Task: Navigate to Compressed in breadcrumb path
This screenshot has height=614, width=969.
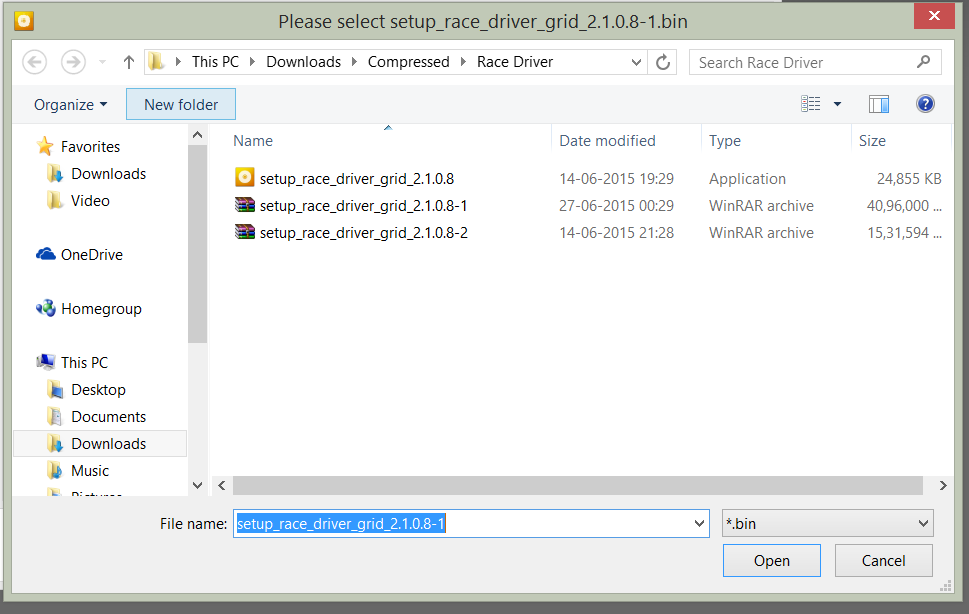Action: click(x=408, y=62)
